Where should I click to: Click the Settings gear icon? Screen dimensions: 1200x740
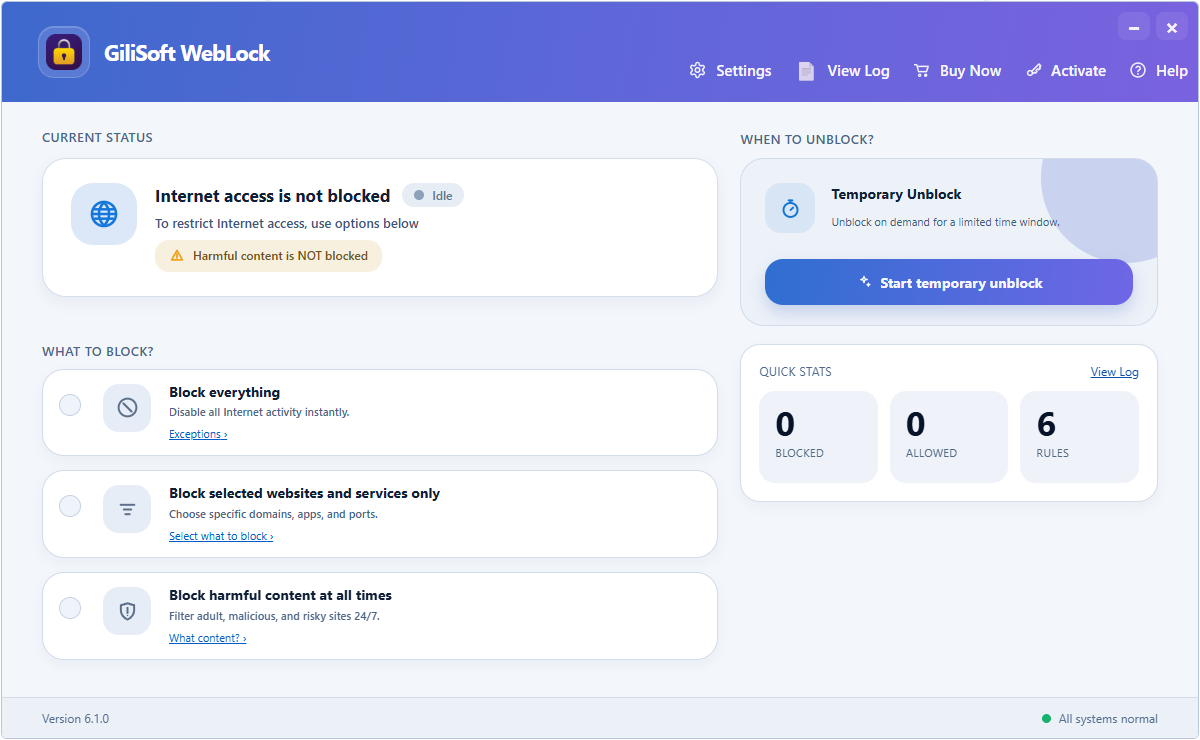click(x=698, y=71)
